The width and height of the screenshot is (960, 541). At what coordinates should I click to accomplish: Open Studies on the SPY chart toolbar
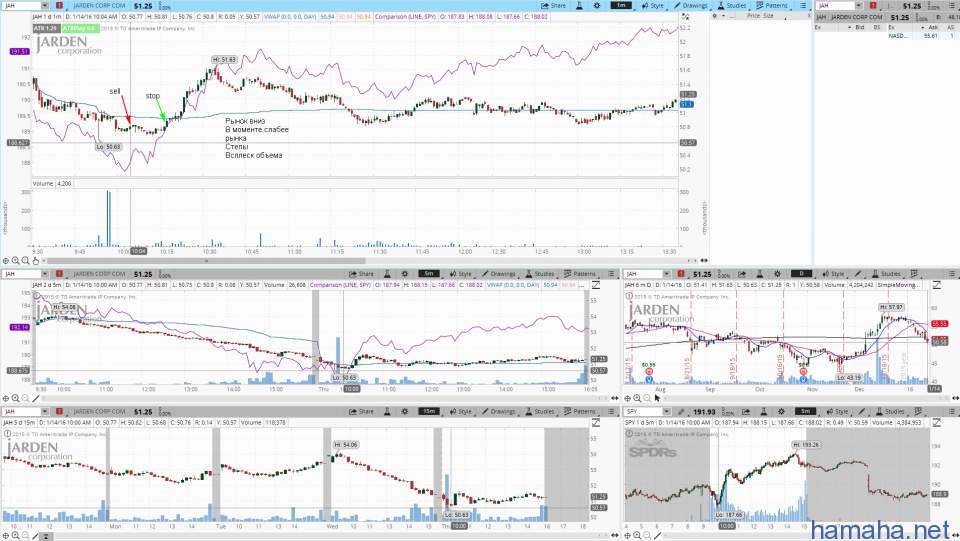pos(890,411)
